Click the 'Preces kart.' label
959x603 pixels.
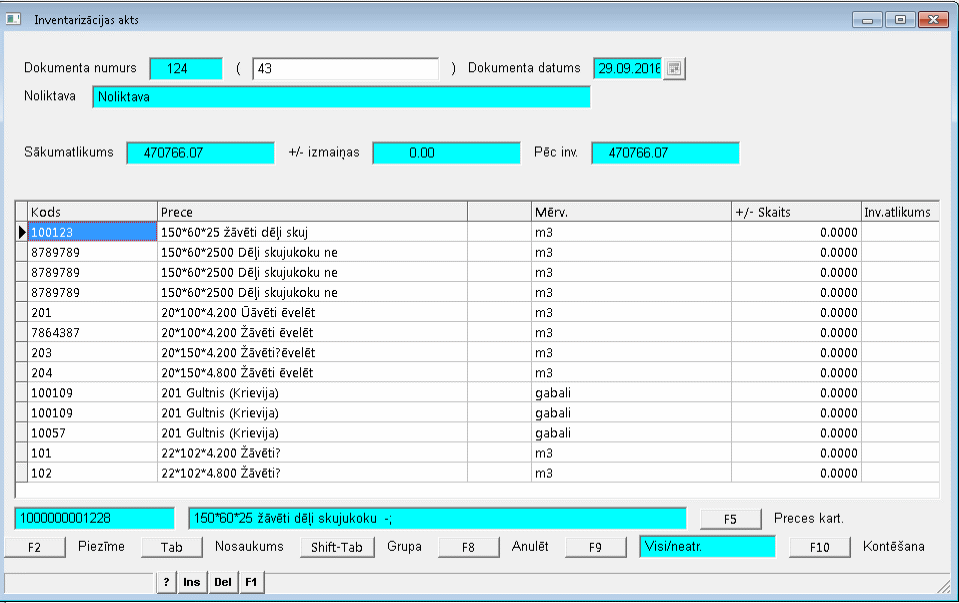(x=809, y=519)
